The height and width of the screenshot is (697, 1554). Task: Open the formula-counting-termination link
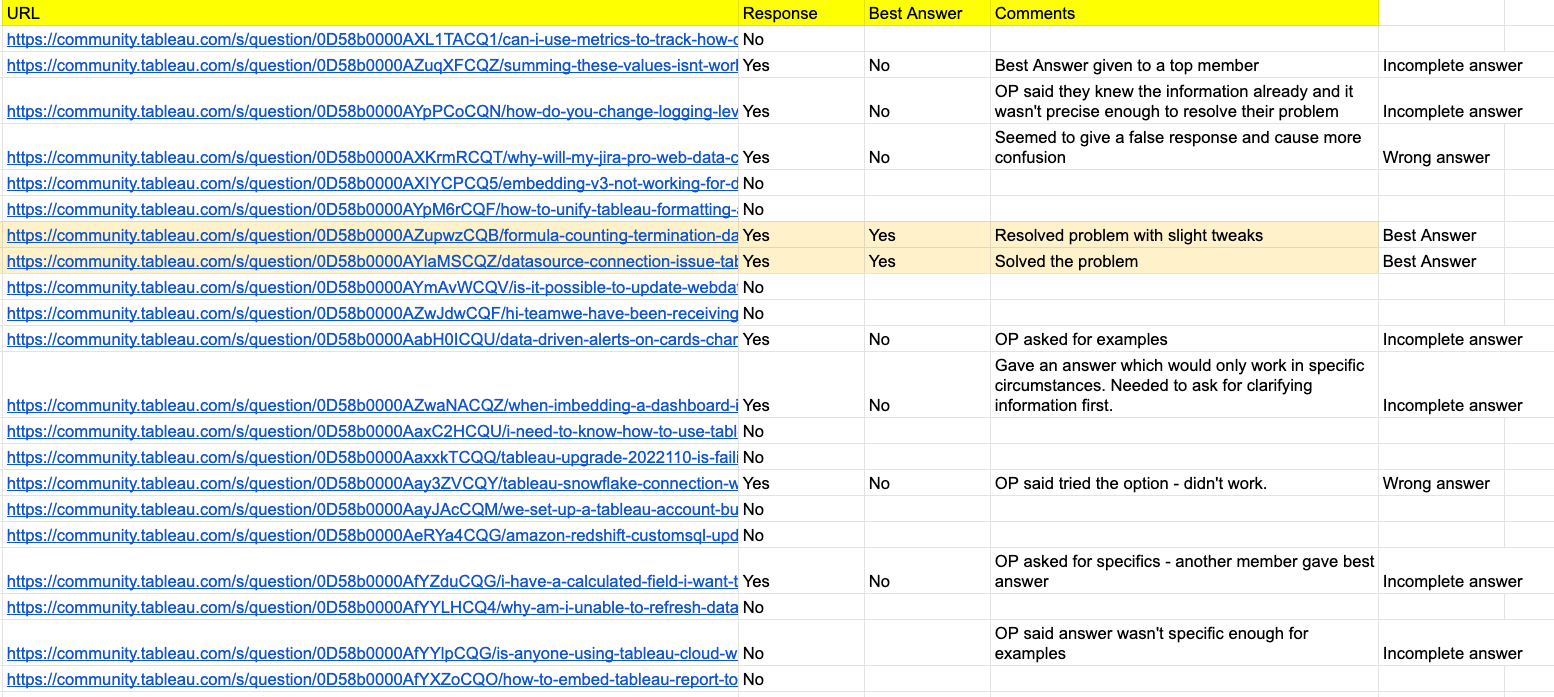(372, 236)
